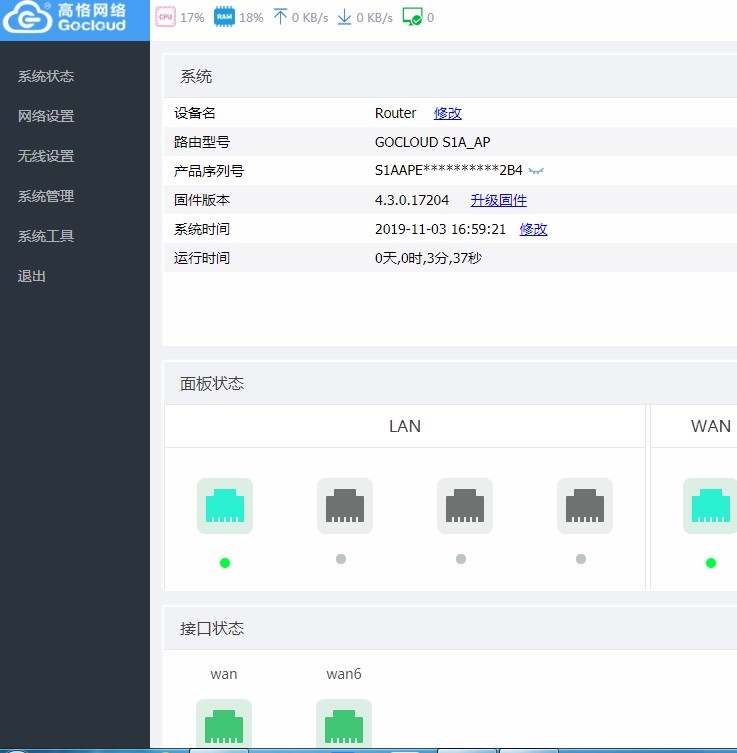Image resolution: width=737 pixels, height=753 pixels.
Task: Click green status dot under WAN port
Action: [x=711, y=563]
